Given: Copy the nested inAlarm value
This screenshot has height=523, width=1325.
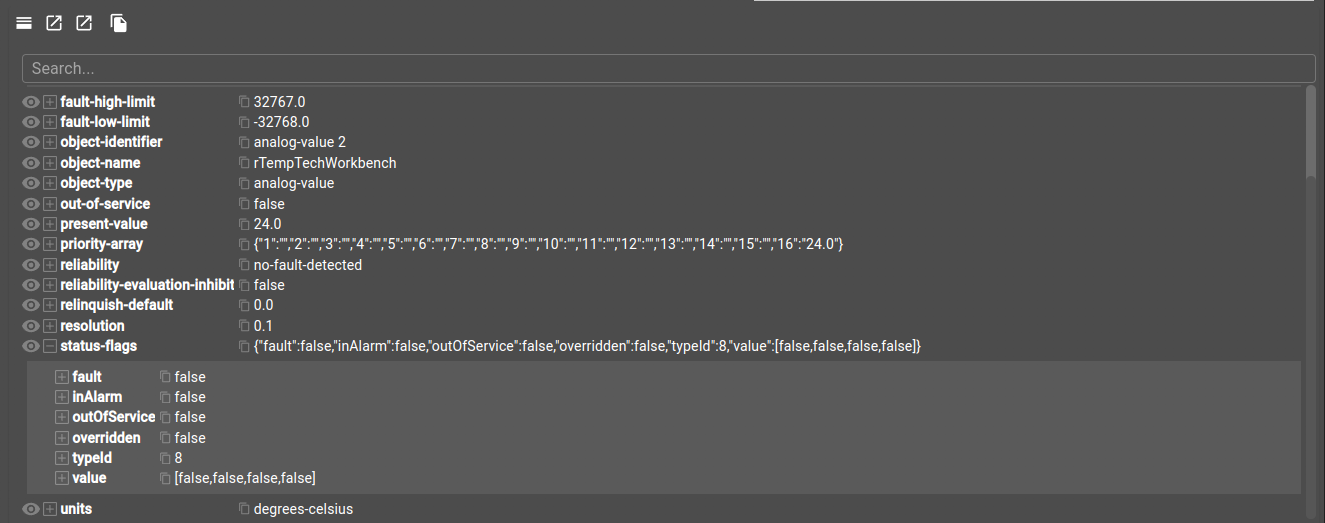Looking at the screenshot, I should (x=165, y=397).
